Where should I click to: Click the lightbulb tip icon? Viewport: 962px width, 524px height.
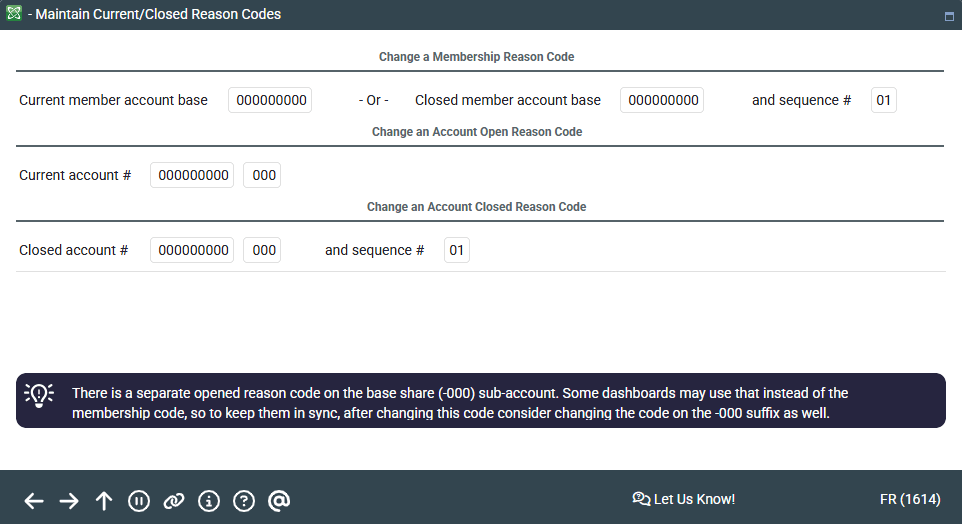tap(39, 395)
